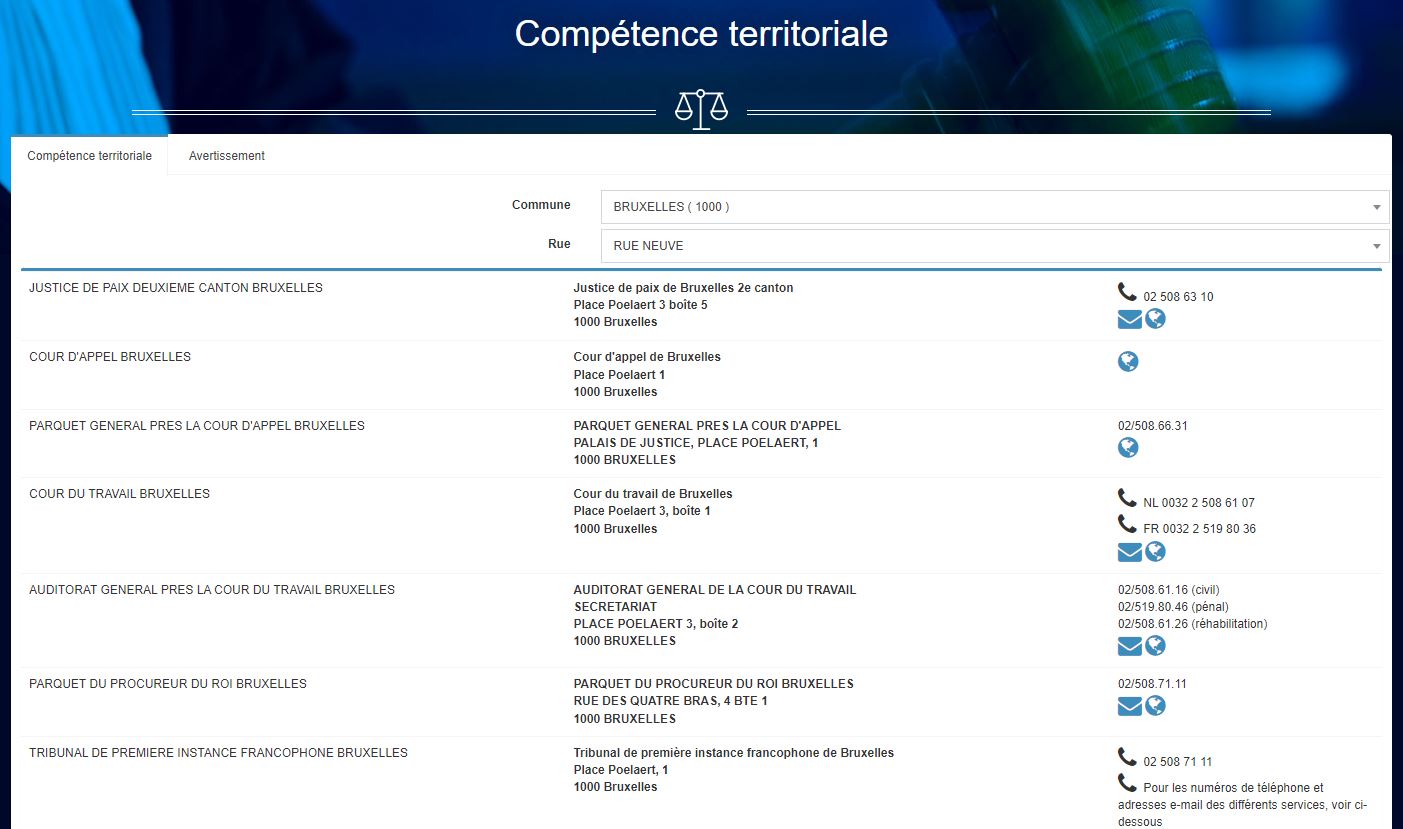Click number FR 0032 2 519 80 36
This screenshot has width=1403, height=829.
tap(1200, 529)
